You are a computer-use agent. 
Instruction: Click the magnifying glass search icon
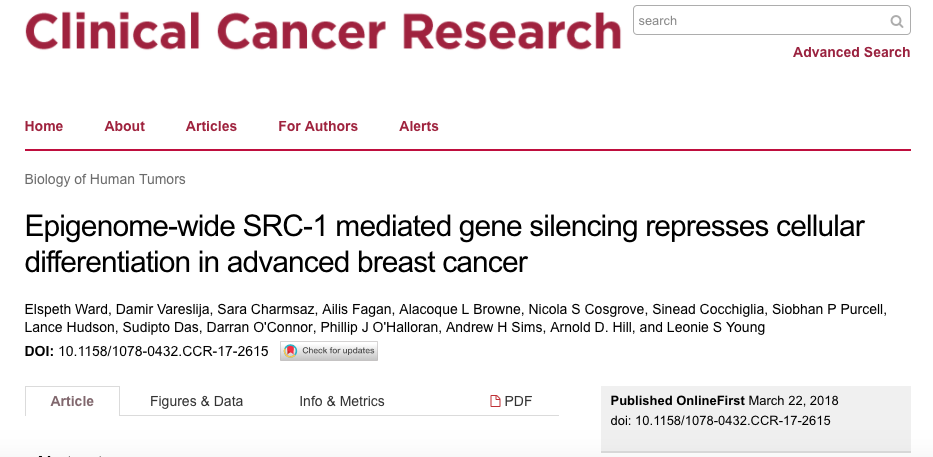(896, 21)
